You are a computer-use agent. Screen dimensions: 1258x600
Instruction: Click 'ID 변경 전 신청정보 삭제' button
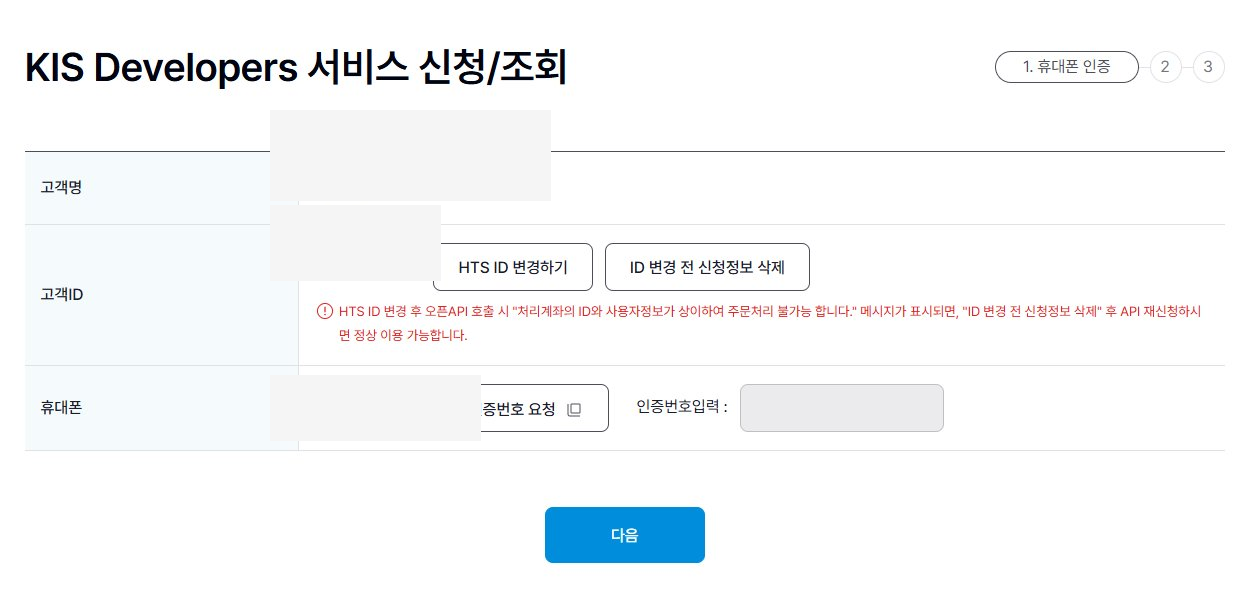[707, 267]
